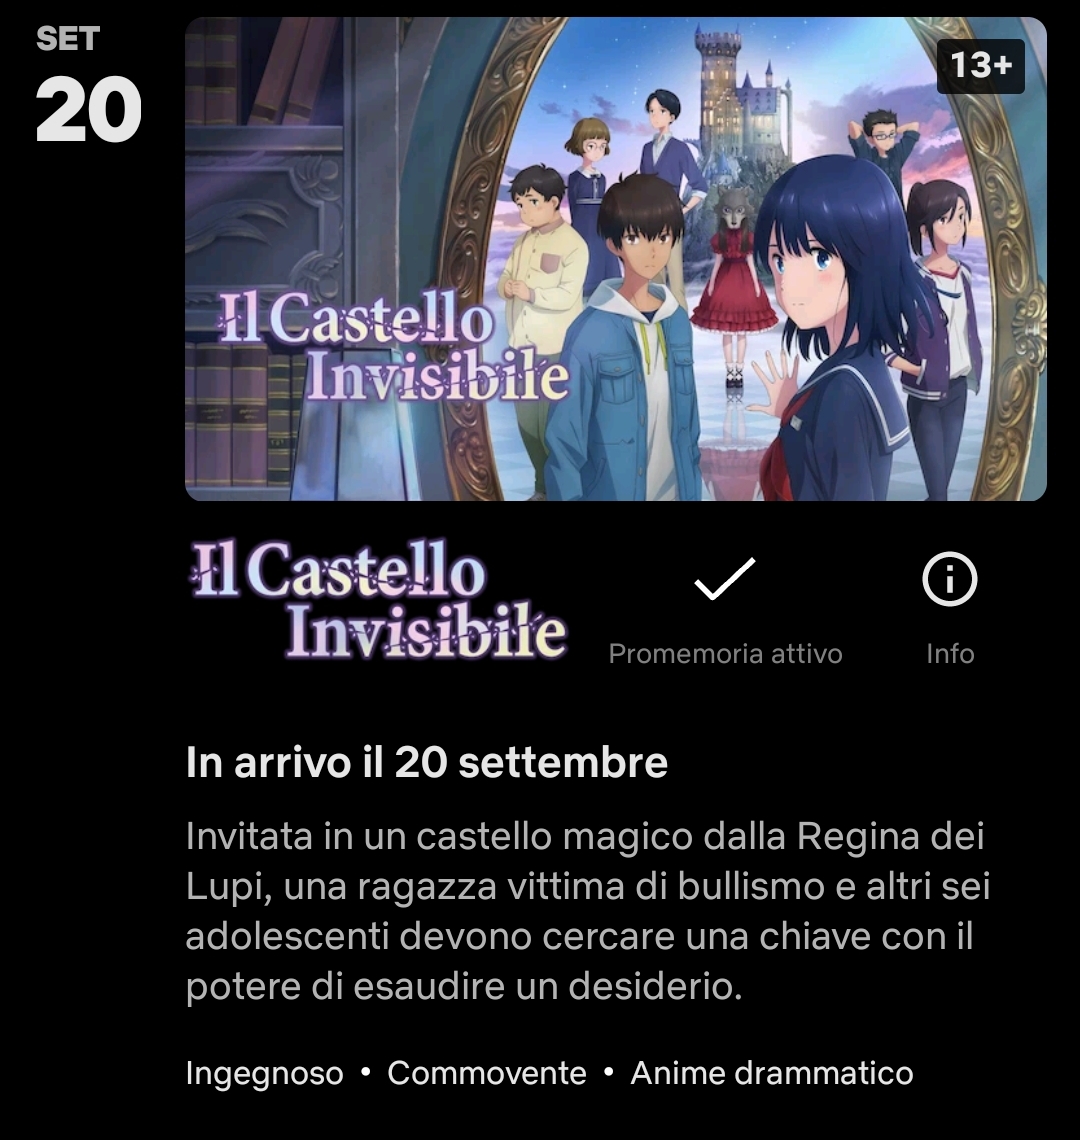The width and height of the screenshot is (1080, 1140).
Task: Open the Info circle icon
Action: point(949,579)
